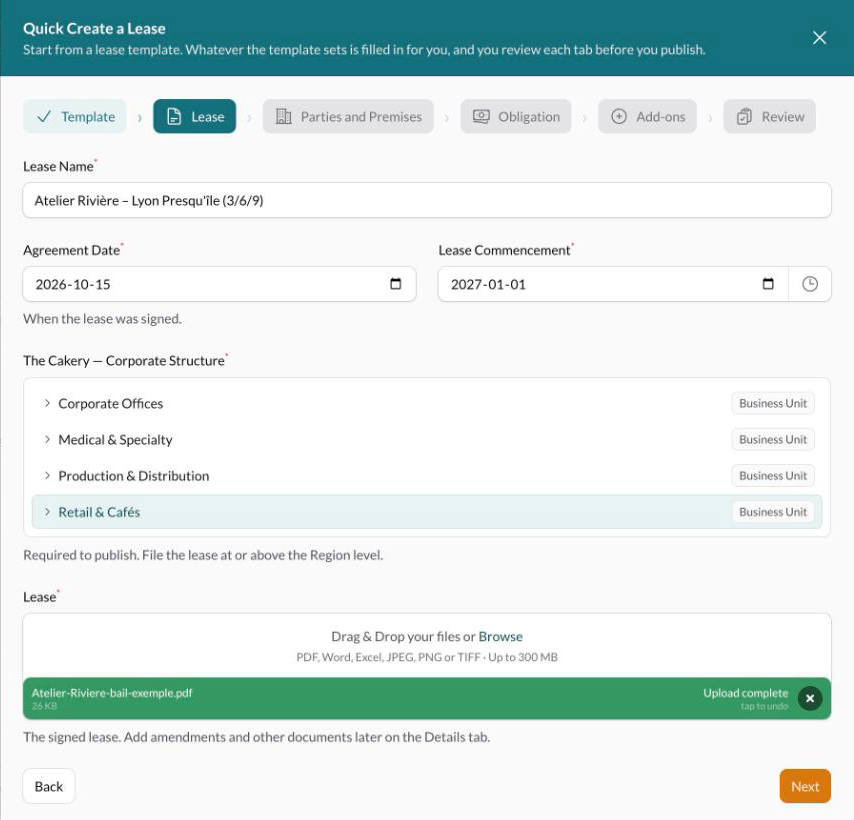854x820 pixels.
Task: Open the Add-ons step
Action: tap(647, 117)
